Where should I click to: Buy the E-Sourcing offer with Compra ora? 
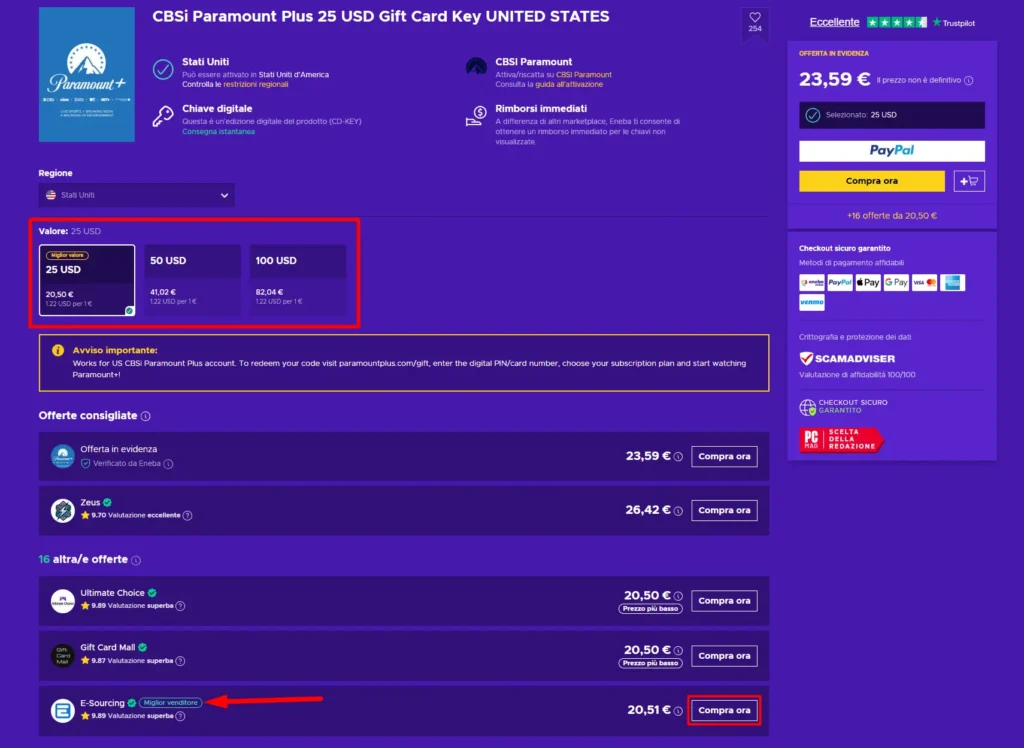(724, 710)
